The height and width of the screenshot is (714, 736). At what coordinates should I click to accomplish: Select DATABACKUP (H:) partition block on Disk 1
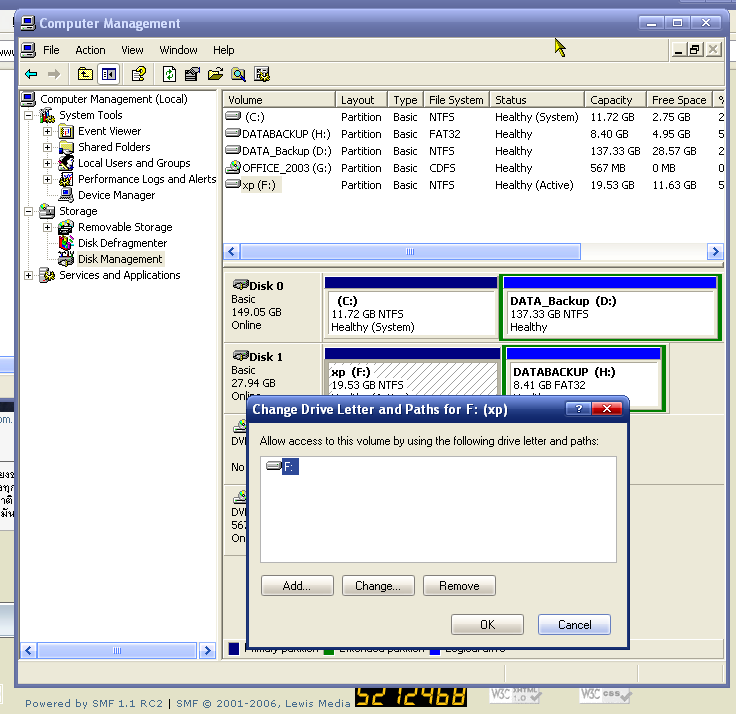583,378
